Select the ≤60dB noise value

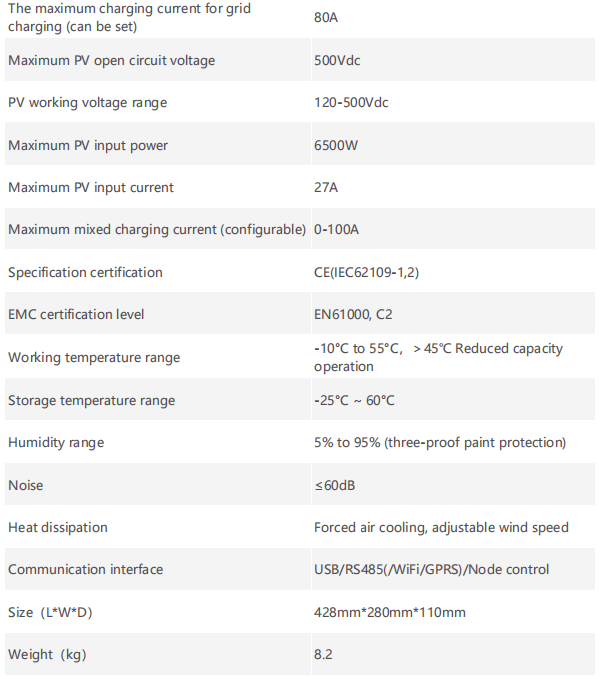(335, 486)
